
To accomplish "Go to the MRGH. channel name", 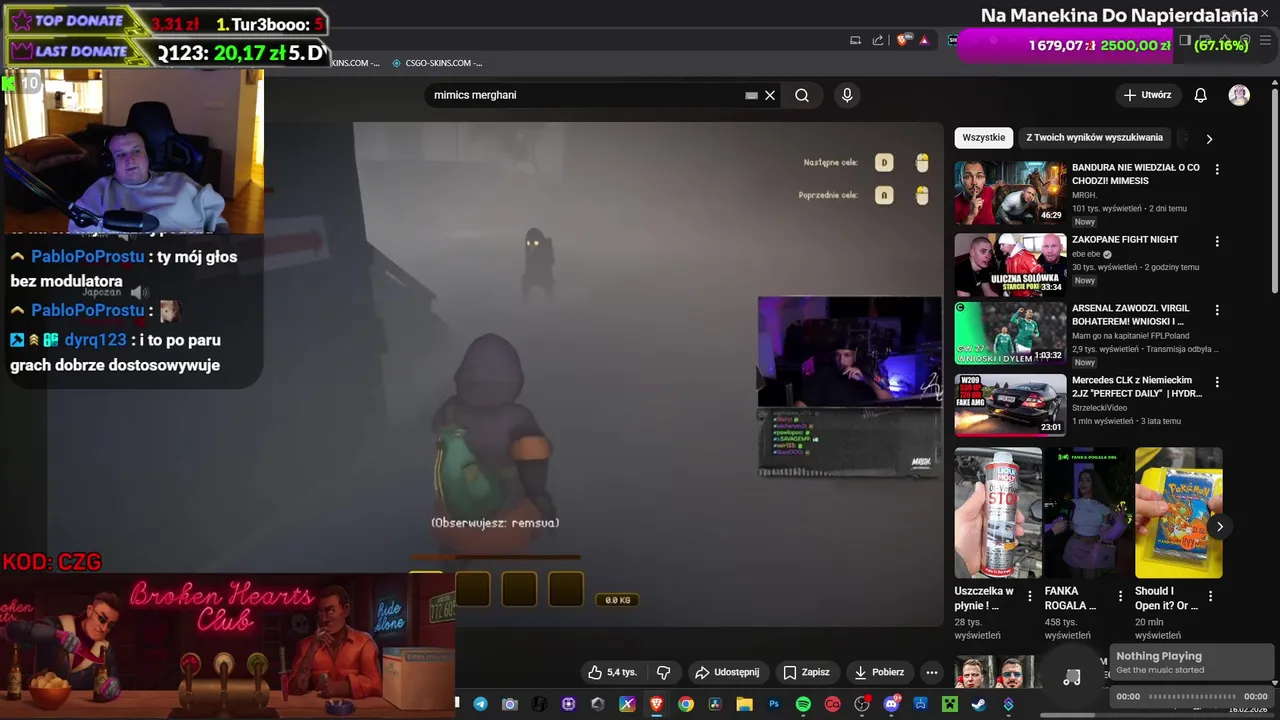I will (x=1084, y=195).
